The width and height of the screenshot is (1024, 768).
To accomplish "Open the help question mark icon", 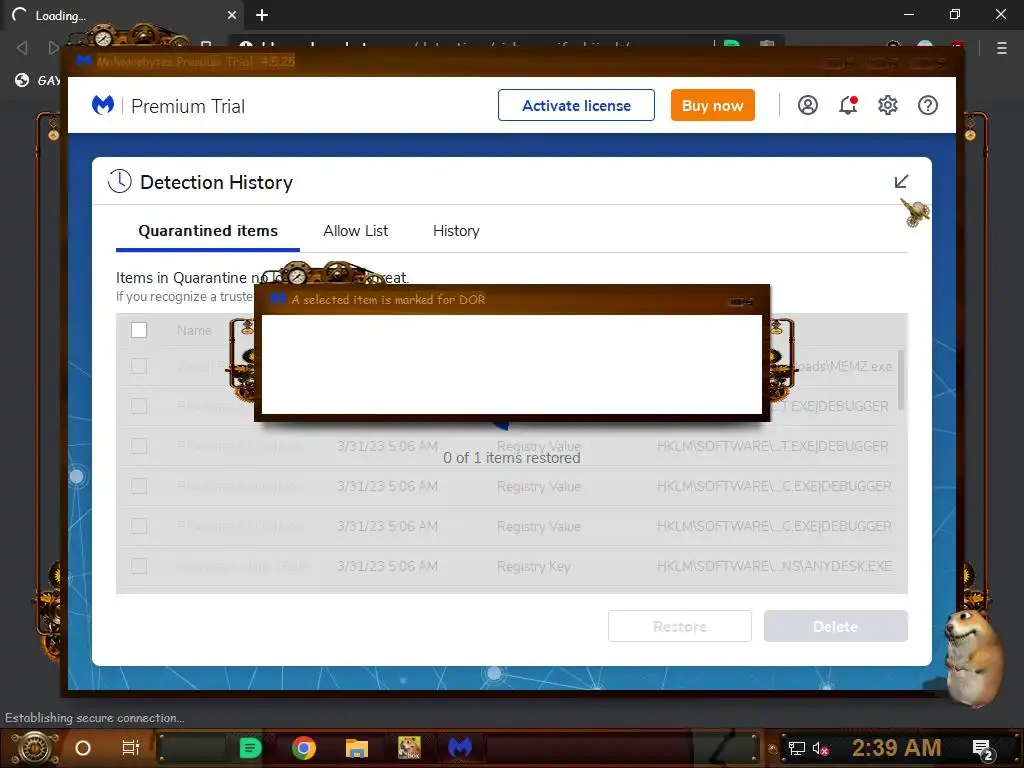I will [928, 105].
